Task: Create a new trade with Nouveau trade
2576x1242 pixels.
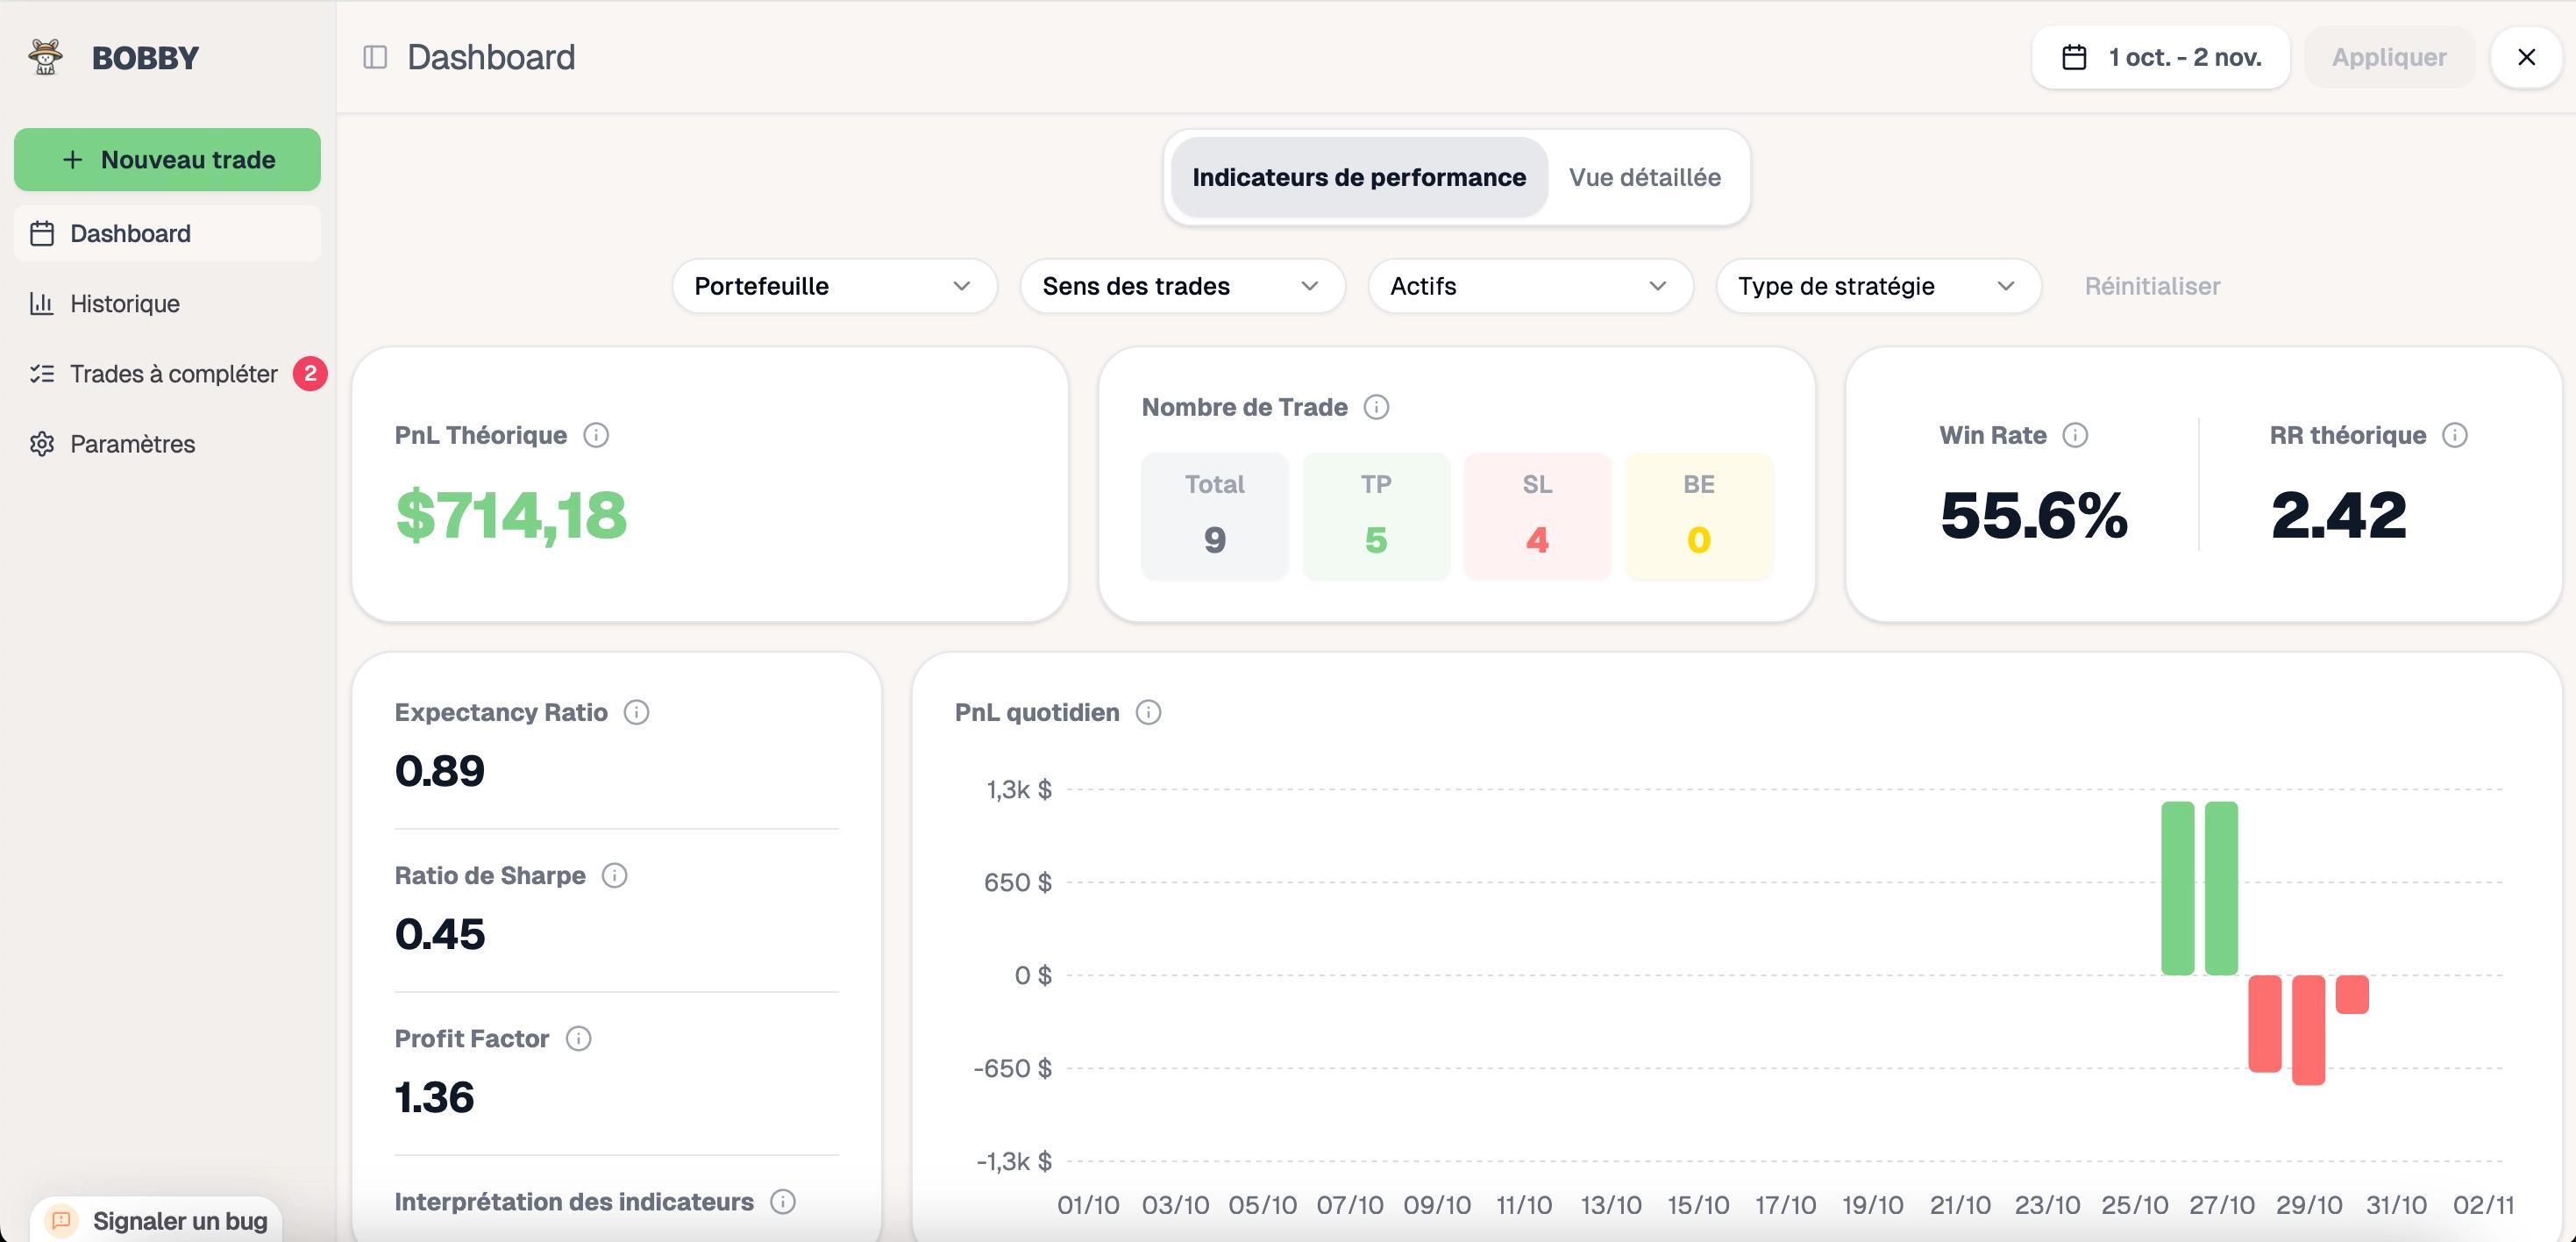Action: click(x=167, y=159)
